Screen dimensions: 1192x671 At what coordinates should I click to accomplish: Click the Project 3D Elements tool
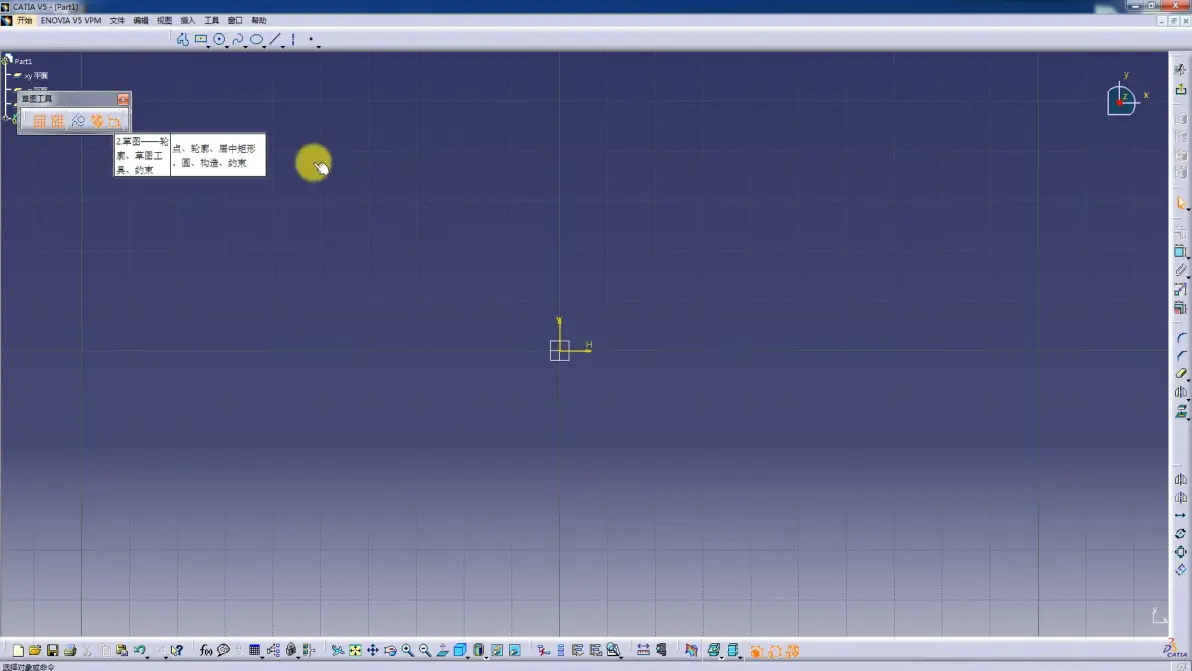[x=1181, y=411]
